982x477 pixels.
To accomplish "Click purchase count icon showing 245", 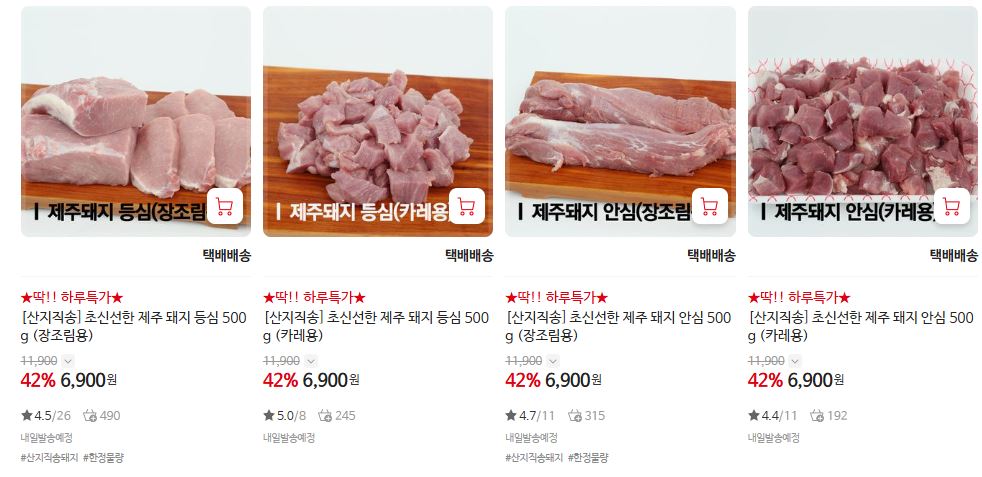I will [x=325, y=416].
